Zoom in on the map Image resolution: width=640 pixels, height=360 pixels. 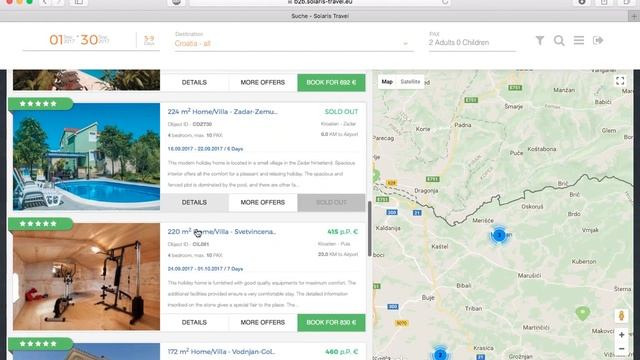(621, 335)
